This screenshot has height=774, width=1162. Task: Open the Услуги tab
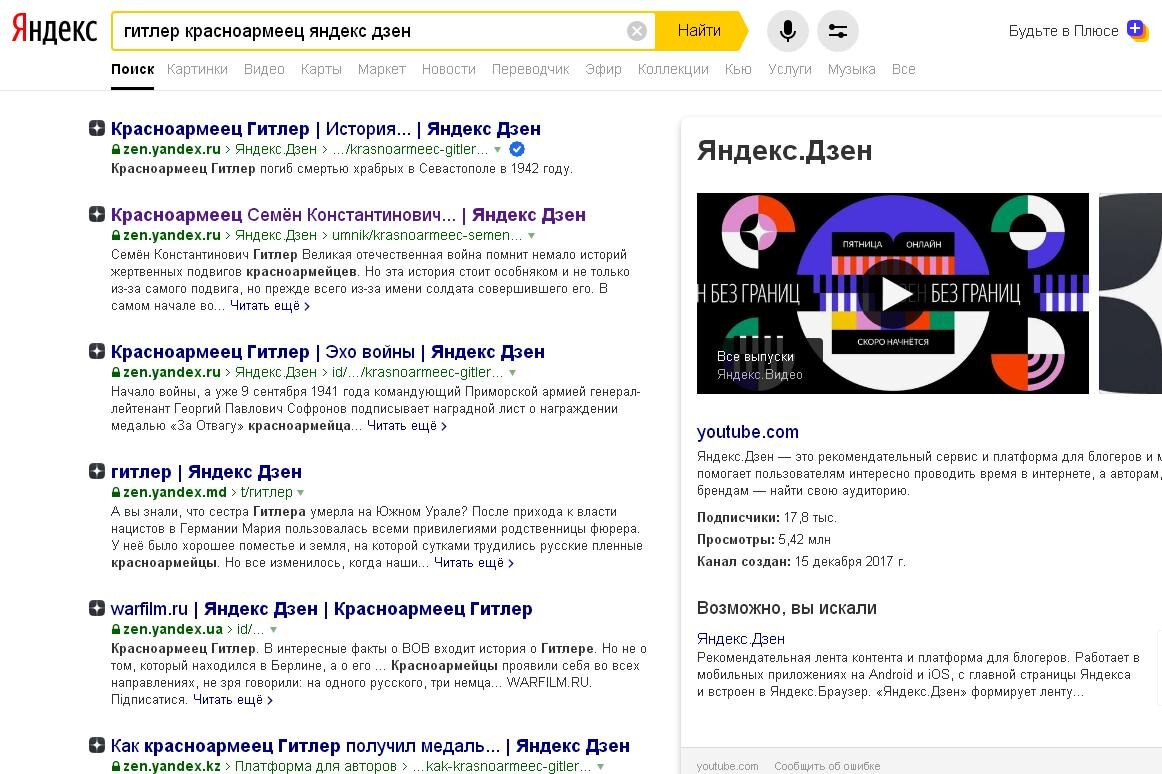click(790, 69)
